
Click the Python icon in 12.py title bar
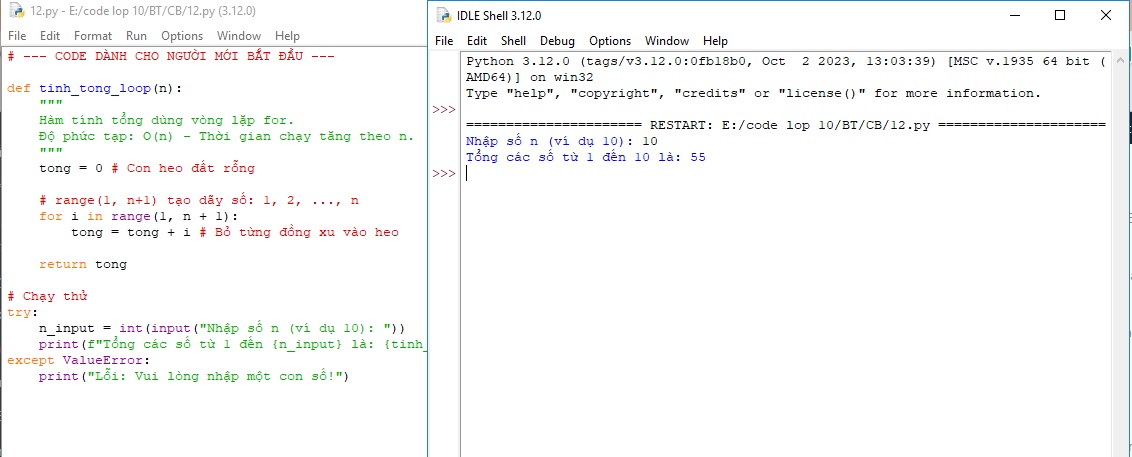17,11
